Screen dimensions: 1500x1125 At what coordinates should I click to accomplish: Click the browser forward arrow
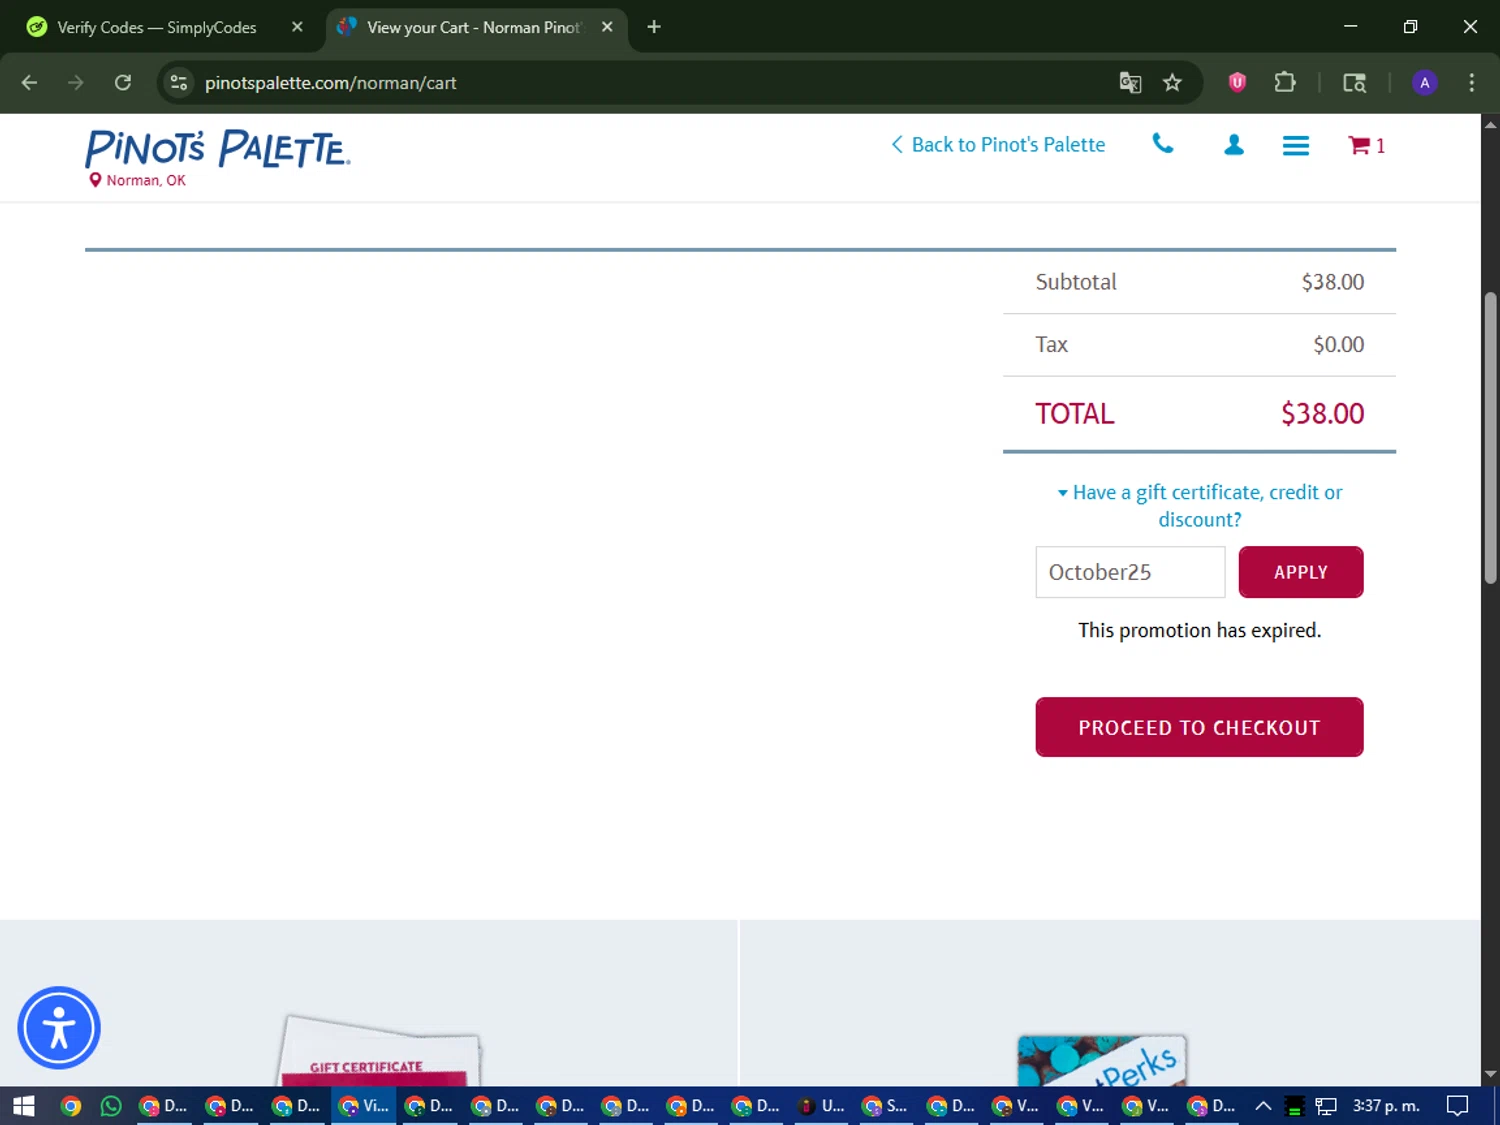coord(76,83)
